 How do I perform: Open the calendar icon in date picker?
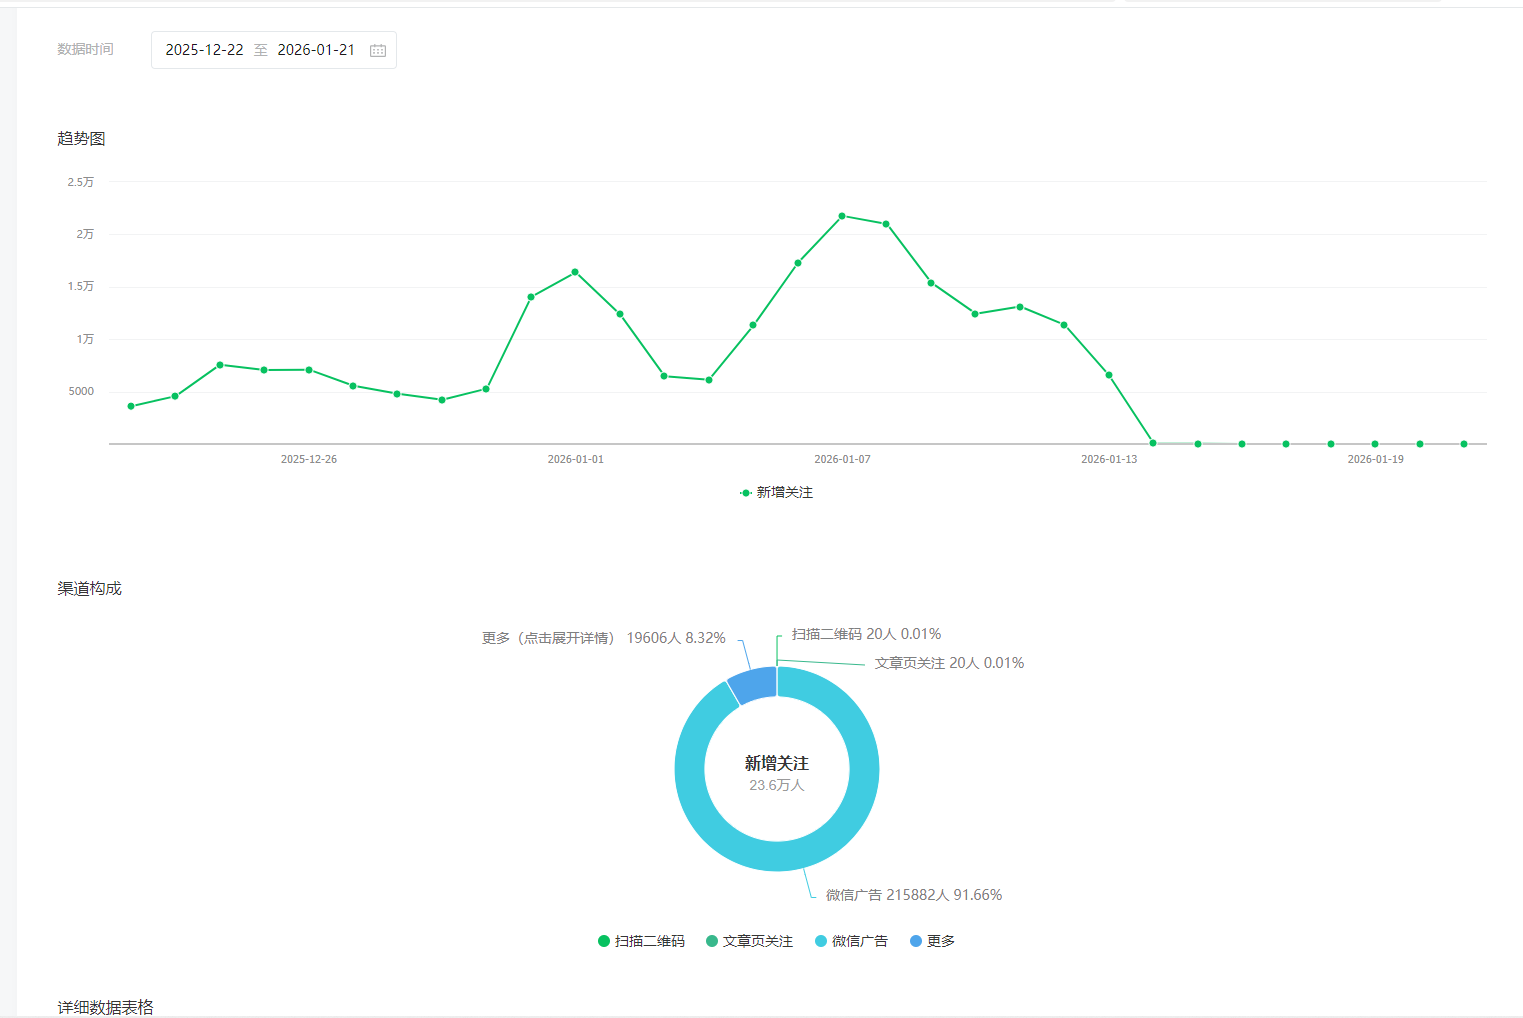click(x=378, y=50)
